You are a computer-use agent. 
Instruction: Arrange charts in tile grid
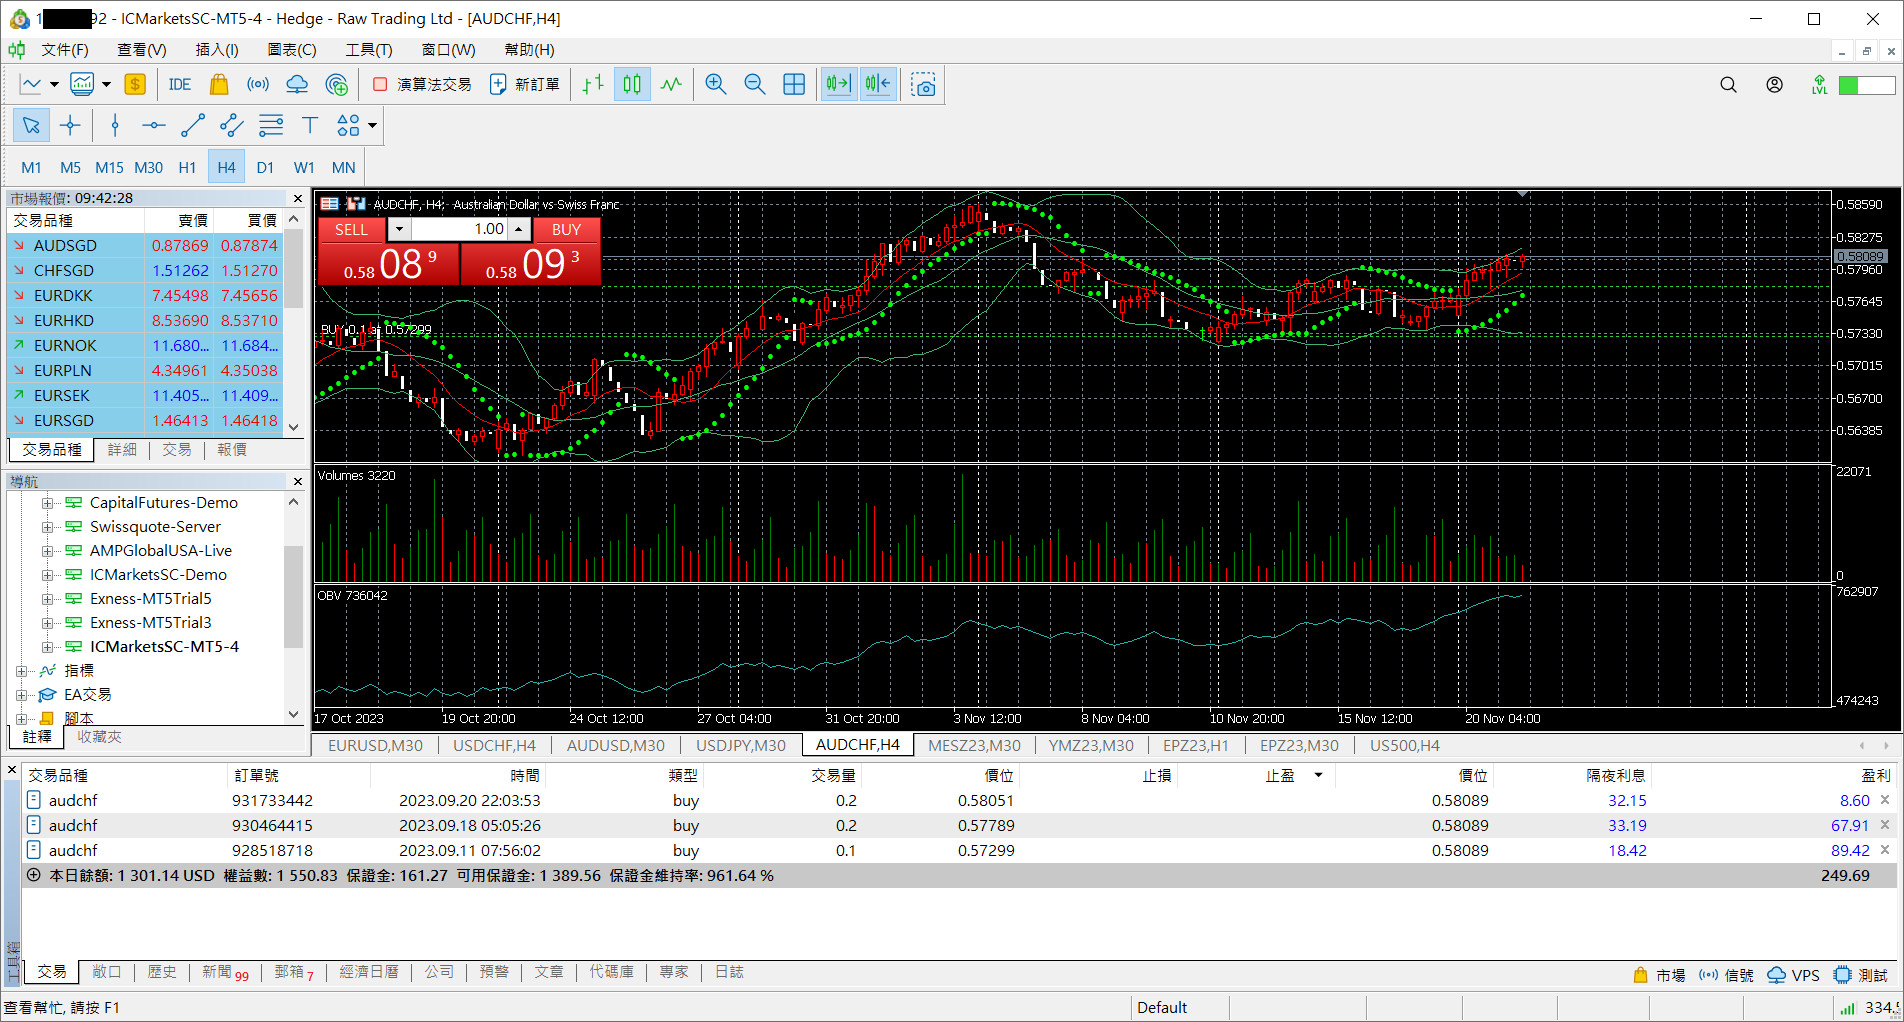tap(794, 85)
